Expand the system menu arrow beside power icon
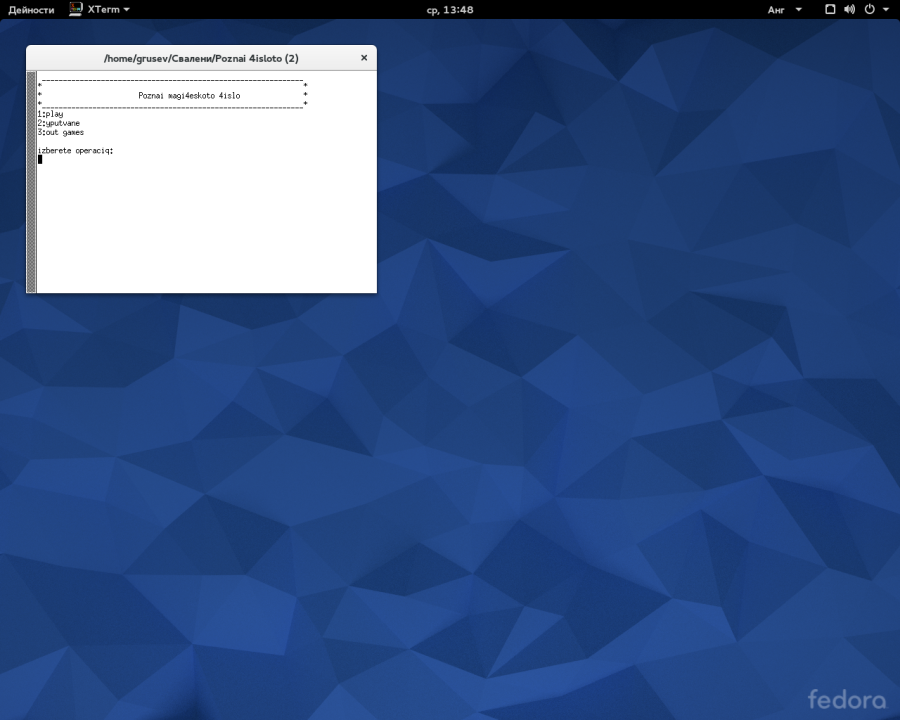This screenshot has height=720, width=900. 886,10
